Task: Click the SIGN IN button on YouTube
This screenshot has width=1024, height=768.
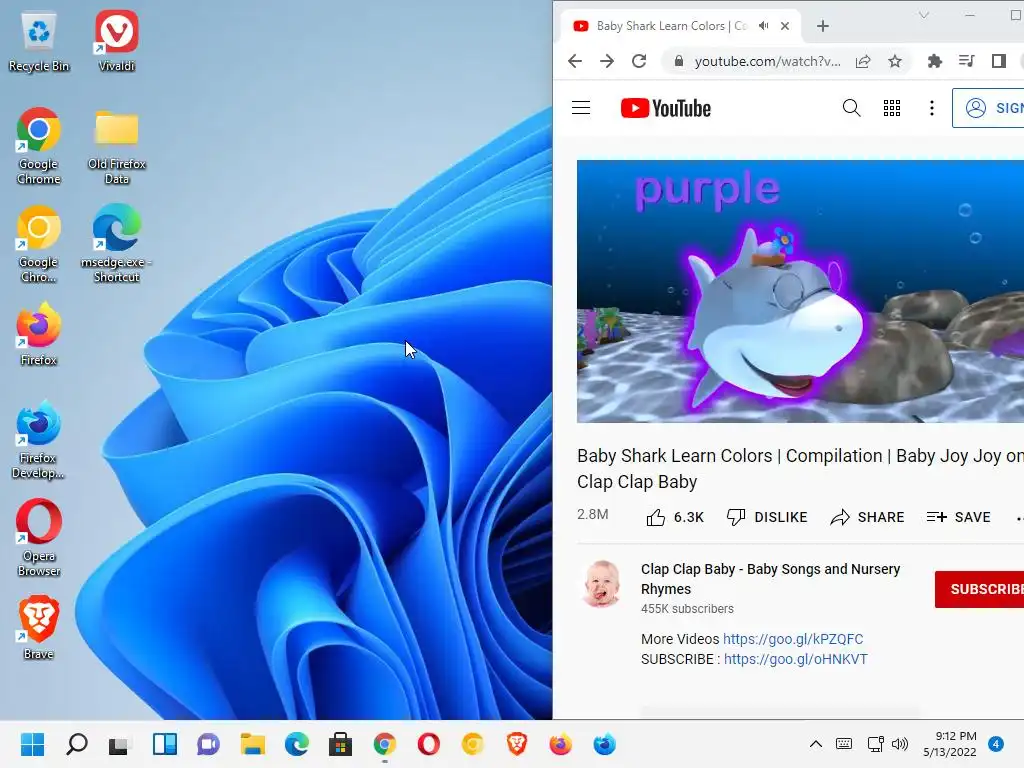Action: [987, 108]
